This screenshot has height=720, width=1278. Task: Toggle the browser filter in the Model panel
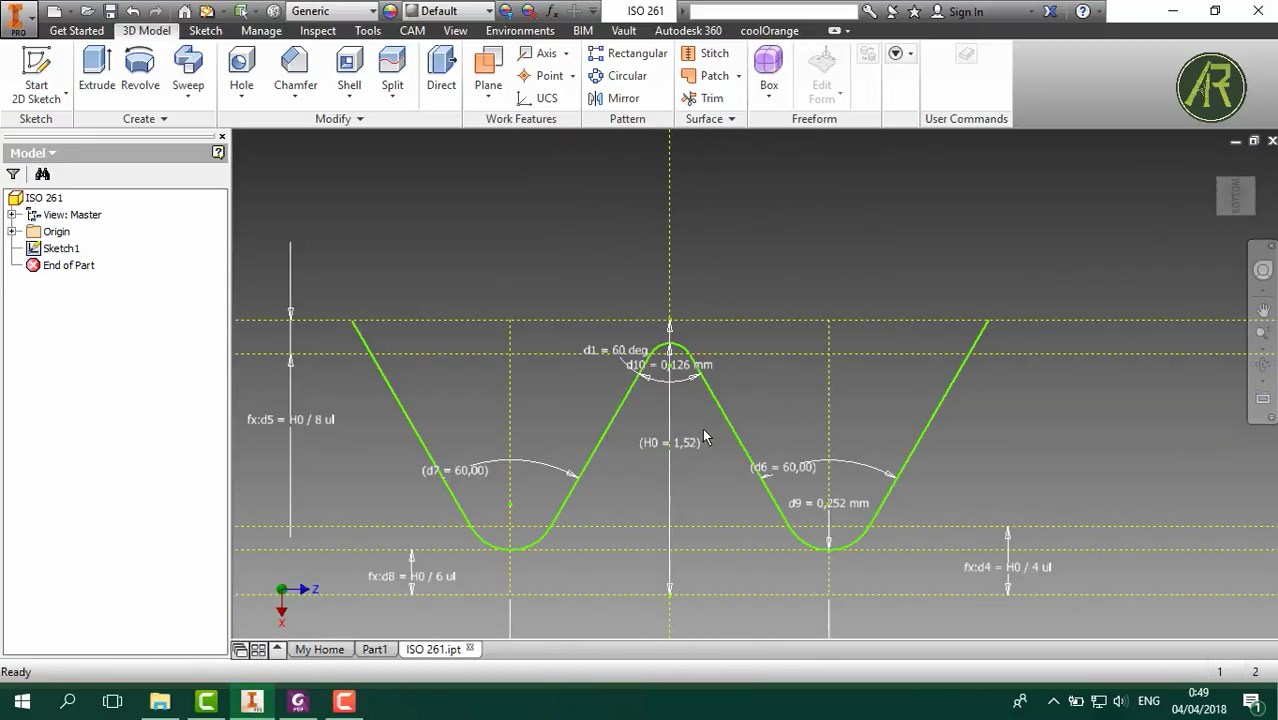14,174
